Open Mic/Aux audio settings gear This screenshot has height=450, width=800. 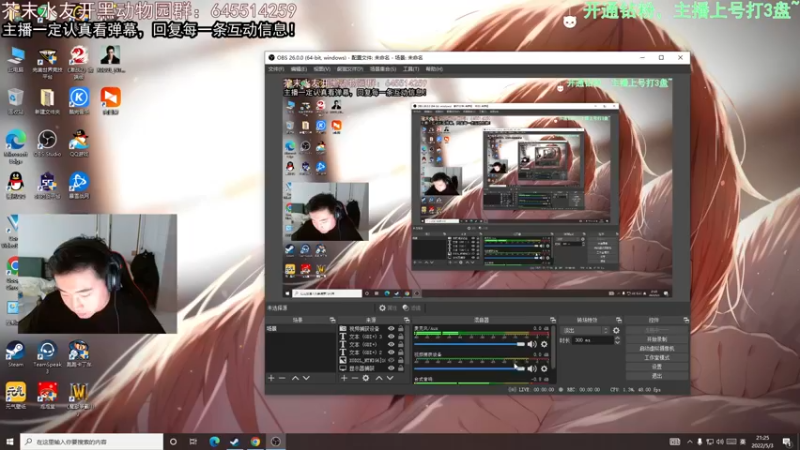[x=544, y=344]
